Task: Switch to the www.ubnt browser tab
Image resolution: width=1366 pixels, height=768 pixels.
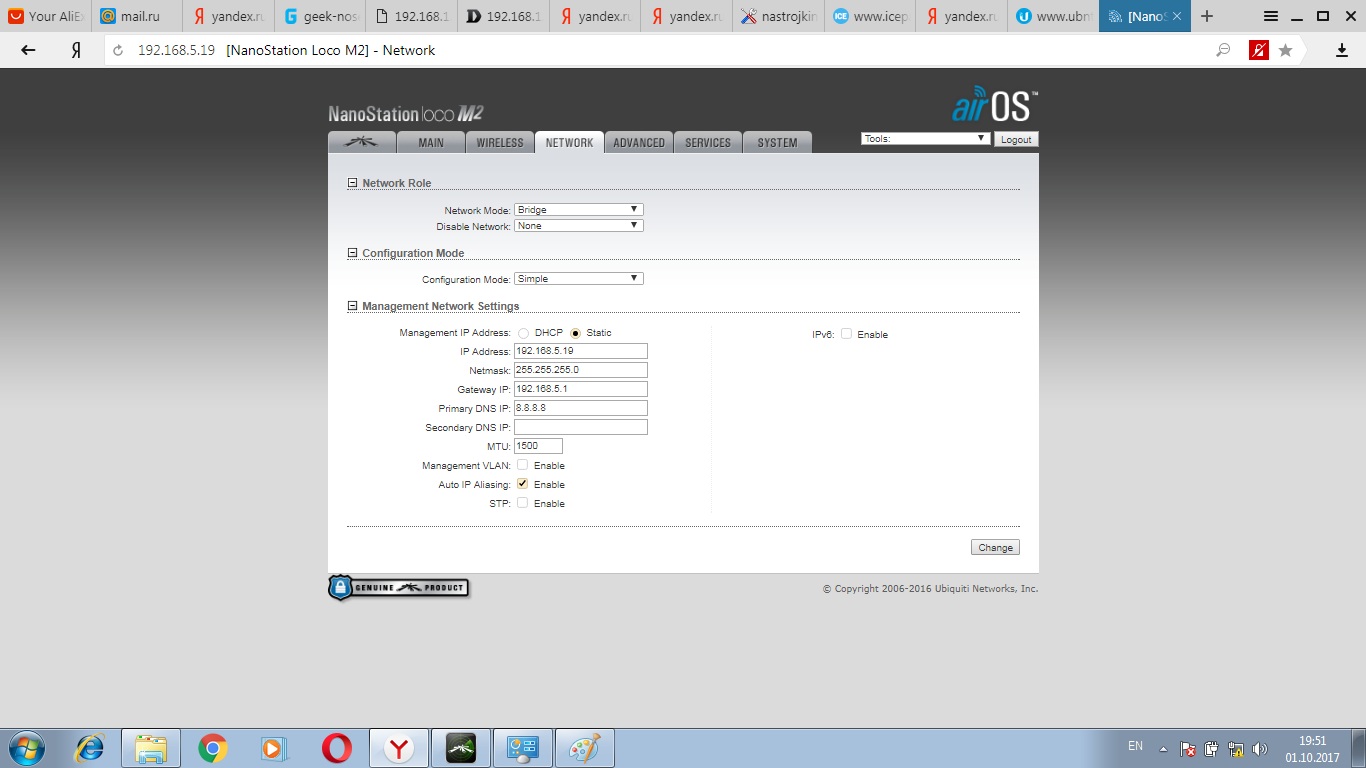Action: pos(1053,16)
